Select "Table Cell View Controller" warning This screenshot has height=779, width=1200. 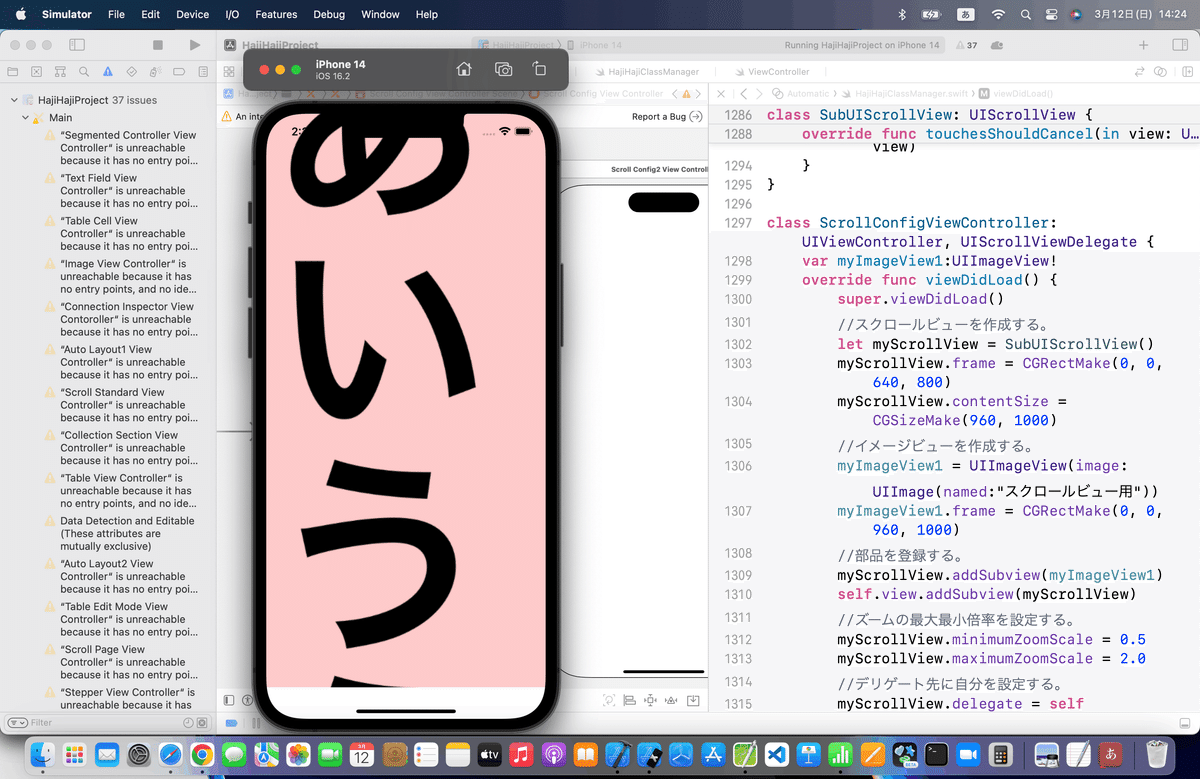[x=128, y=234]
